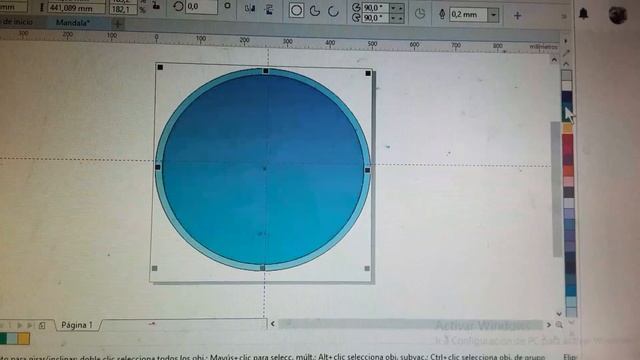Click the ending angle field 90,0
The height and width of the screenshot is (360, 640).
376,18
